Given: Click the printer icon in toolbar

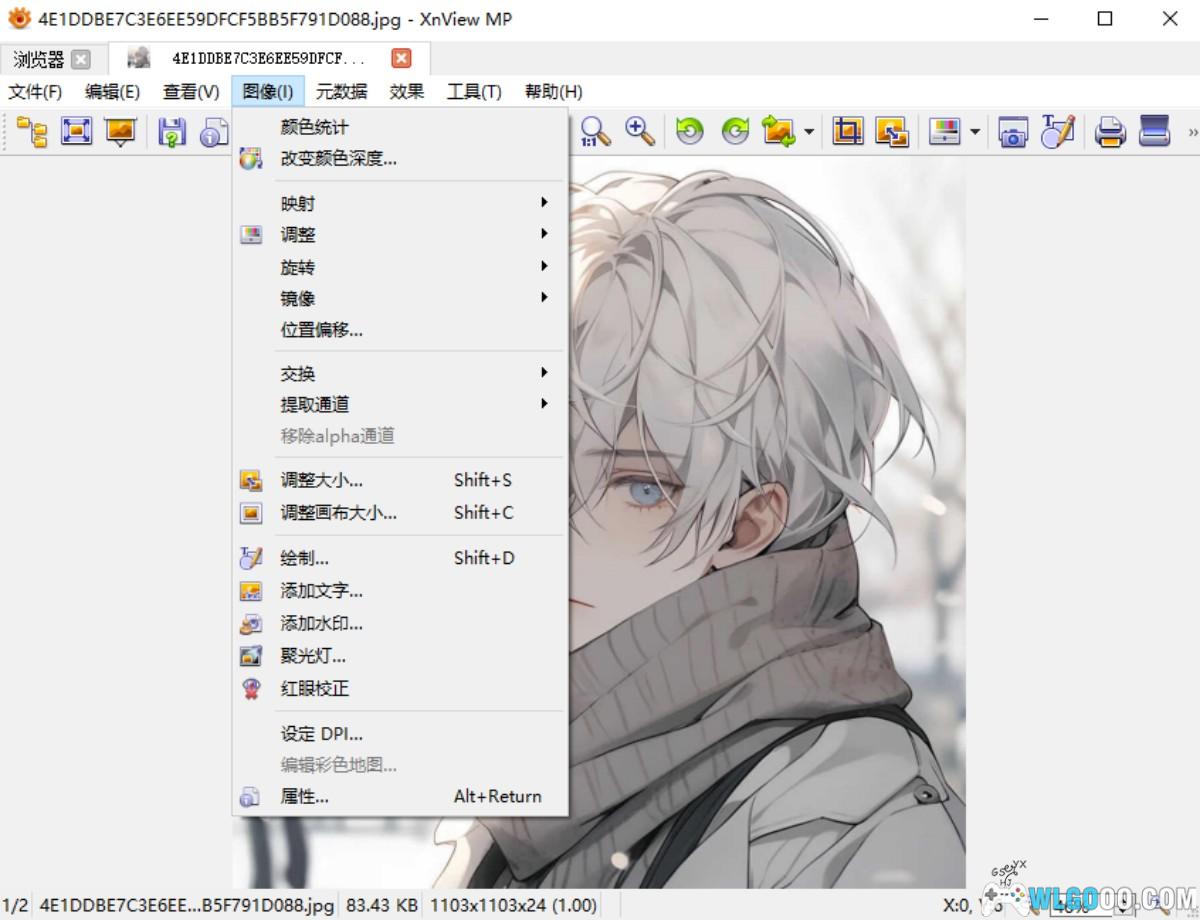Looking at the screenshot, I should [1110, 131].
